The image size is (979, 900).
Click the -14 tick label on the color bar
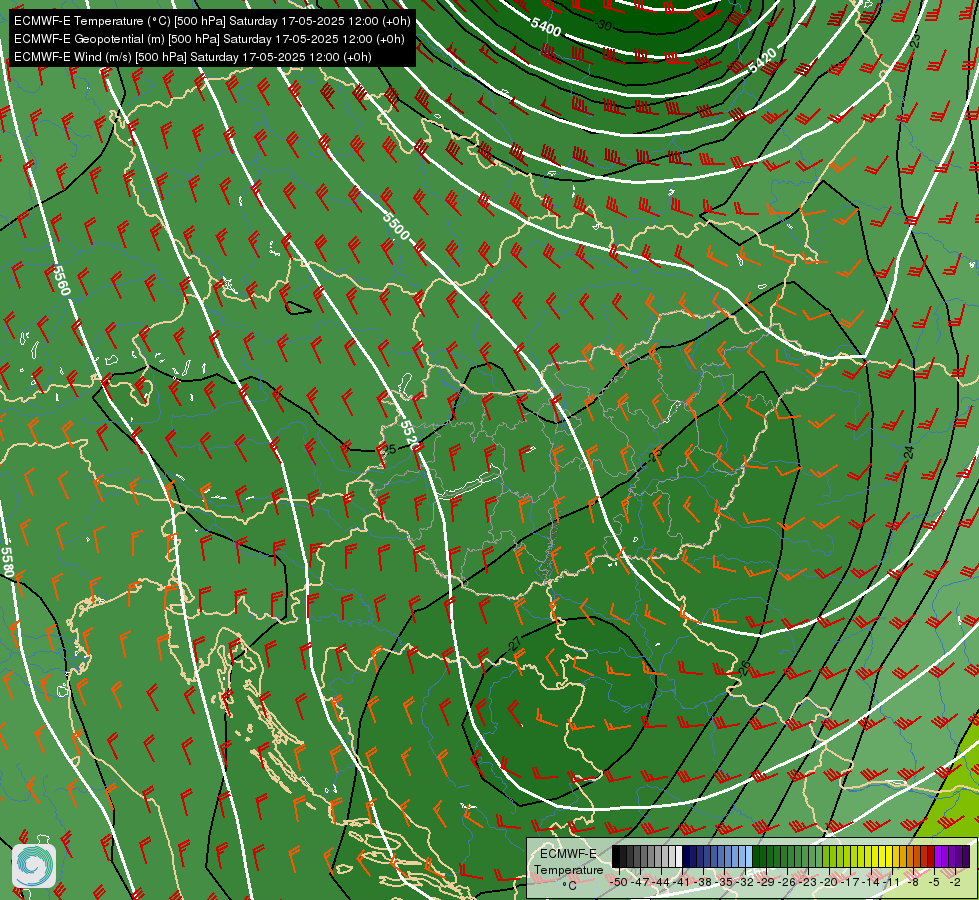pos(872,882)
